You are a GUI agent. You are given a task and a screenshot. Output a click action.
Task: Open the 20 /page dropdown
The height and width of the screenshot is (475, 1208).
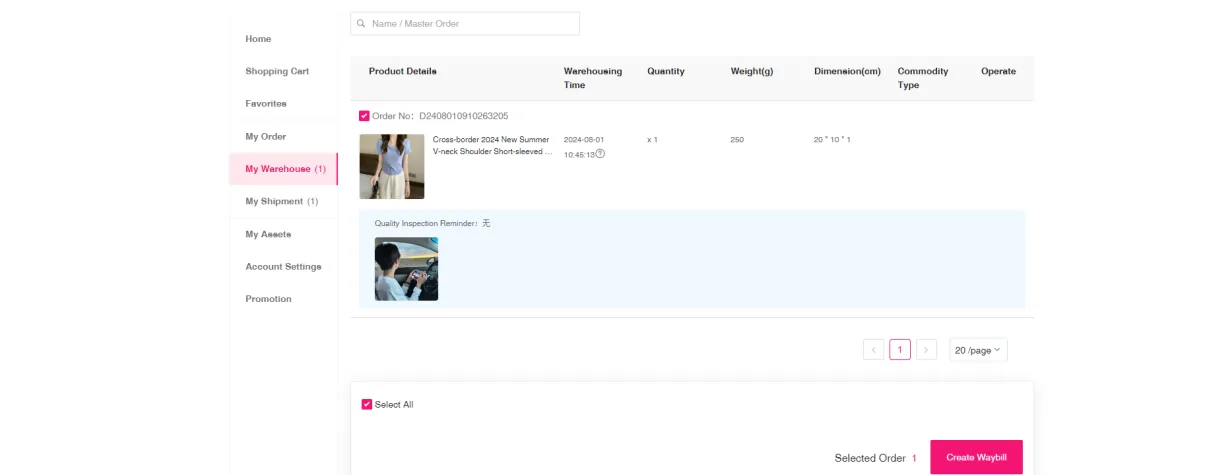click(978, 350)
